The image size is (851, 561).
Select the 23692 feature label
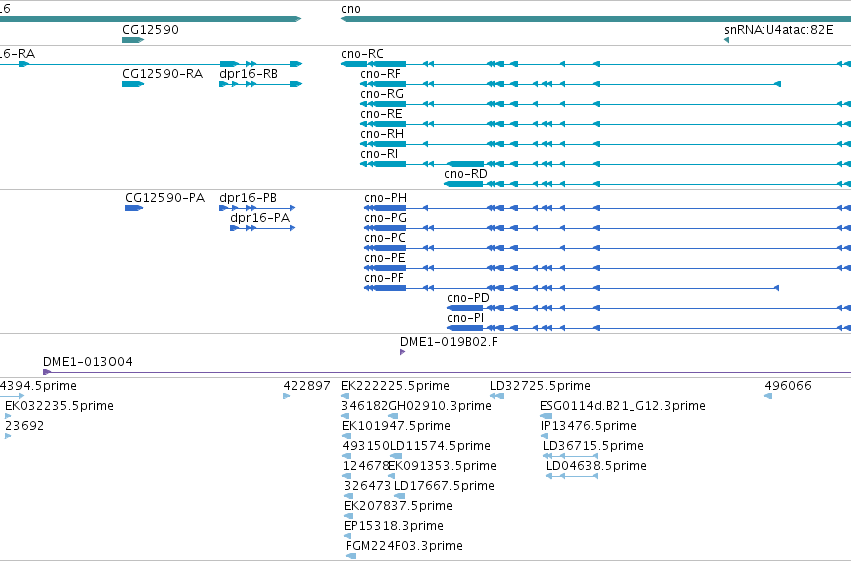[x=24, y=426]
